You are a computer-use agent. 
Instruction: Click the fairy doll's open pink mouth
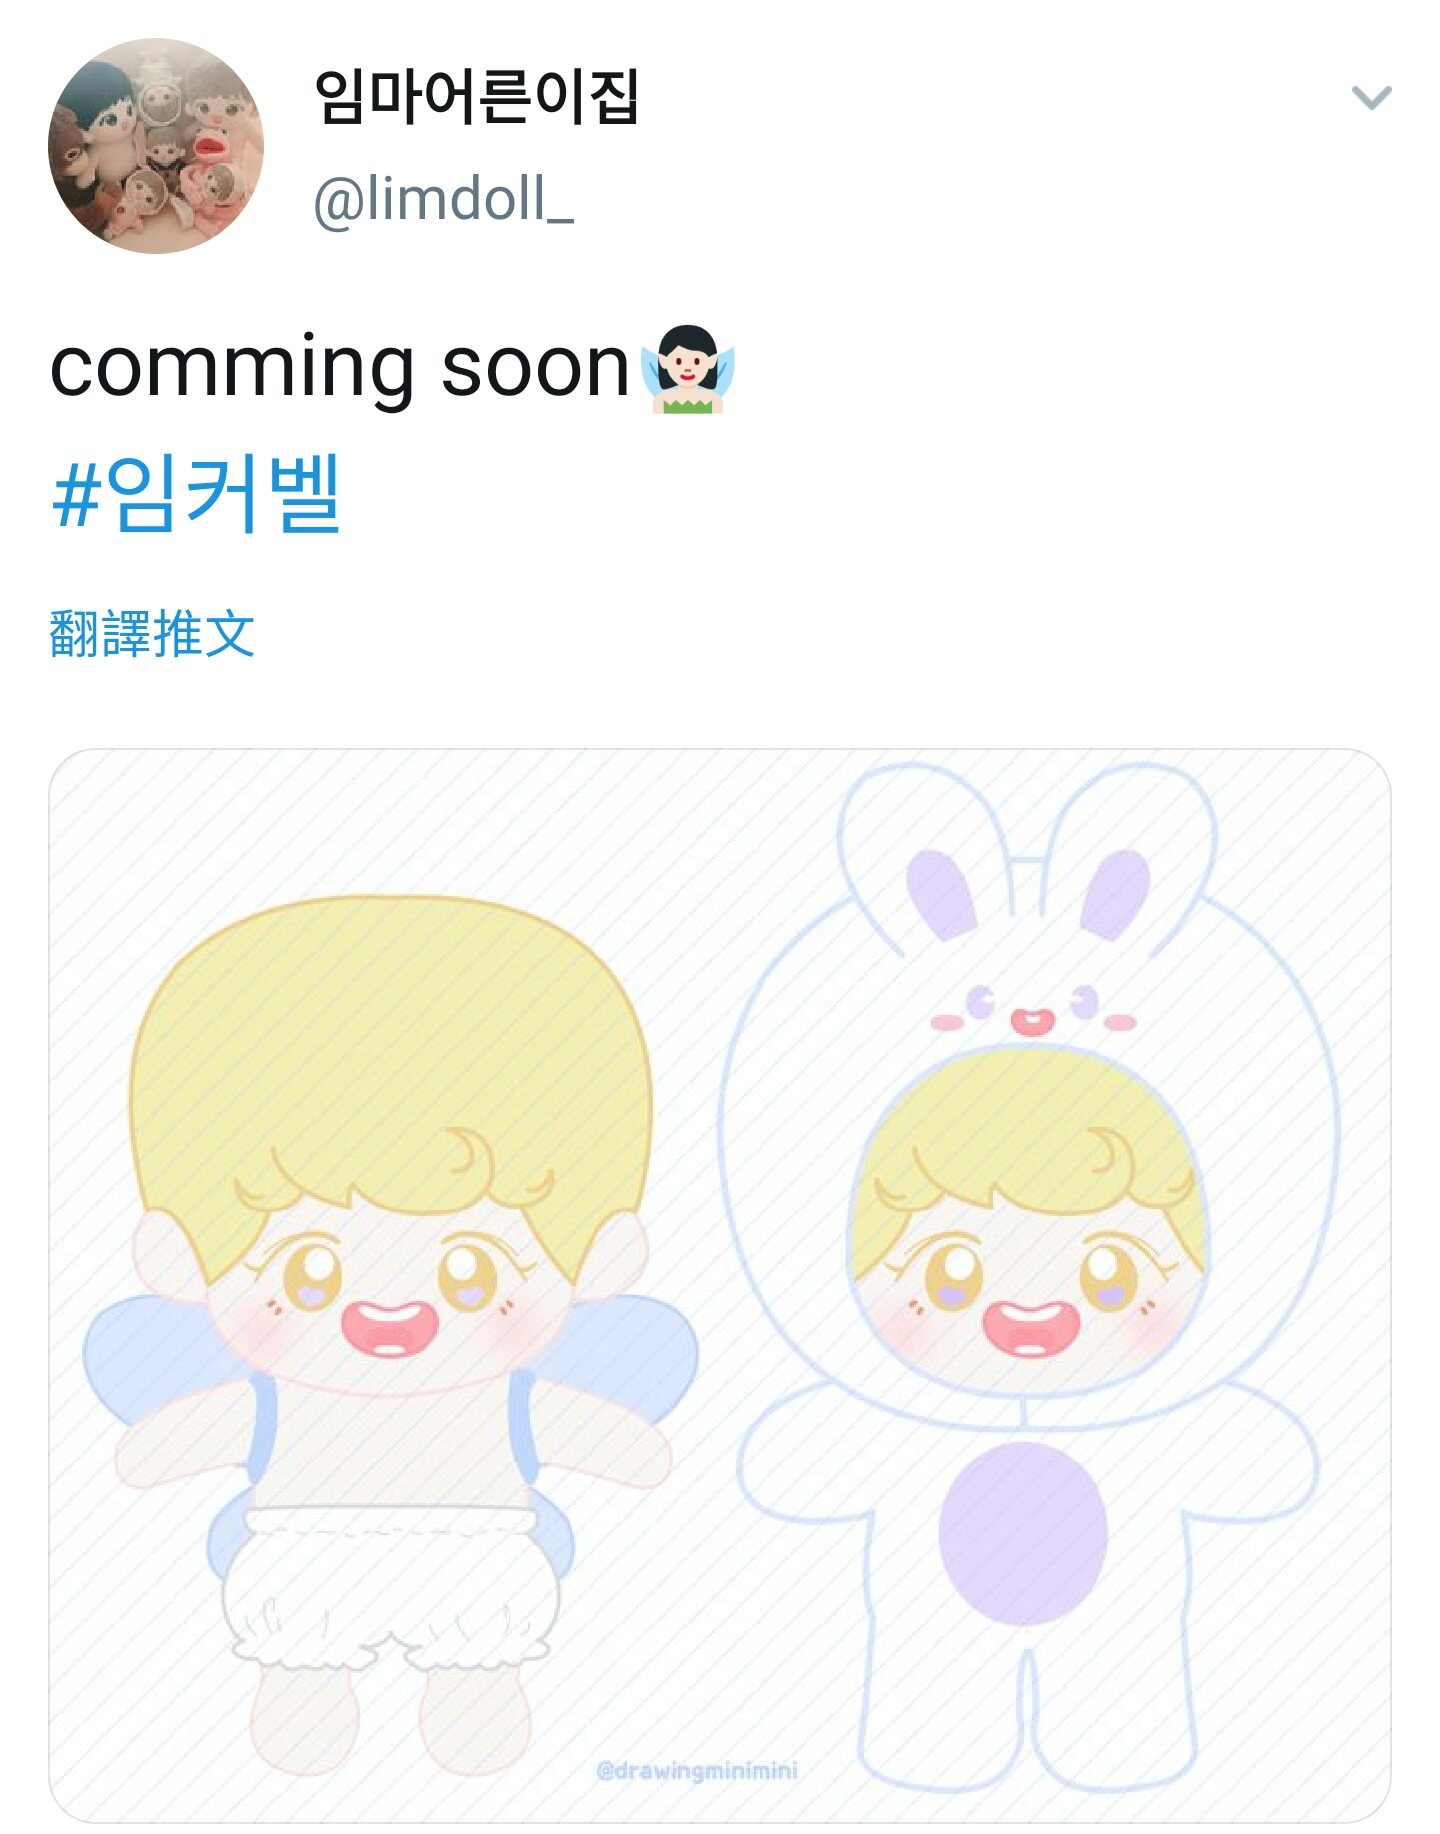tap(390, 1330)
